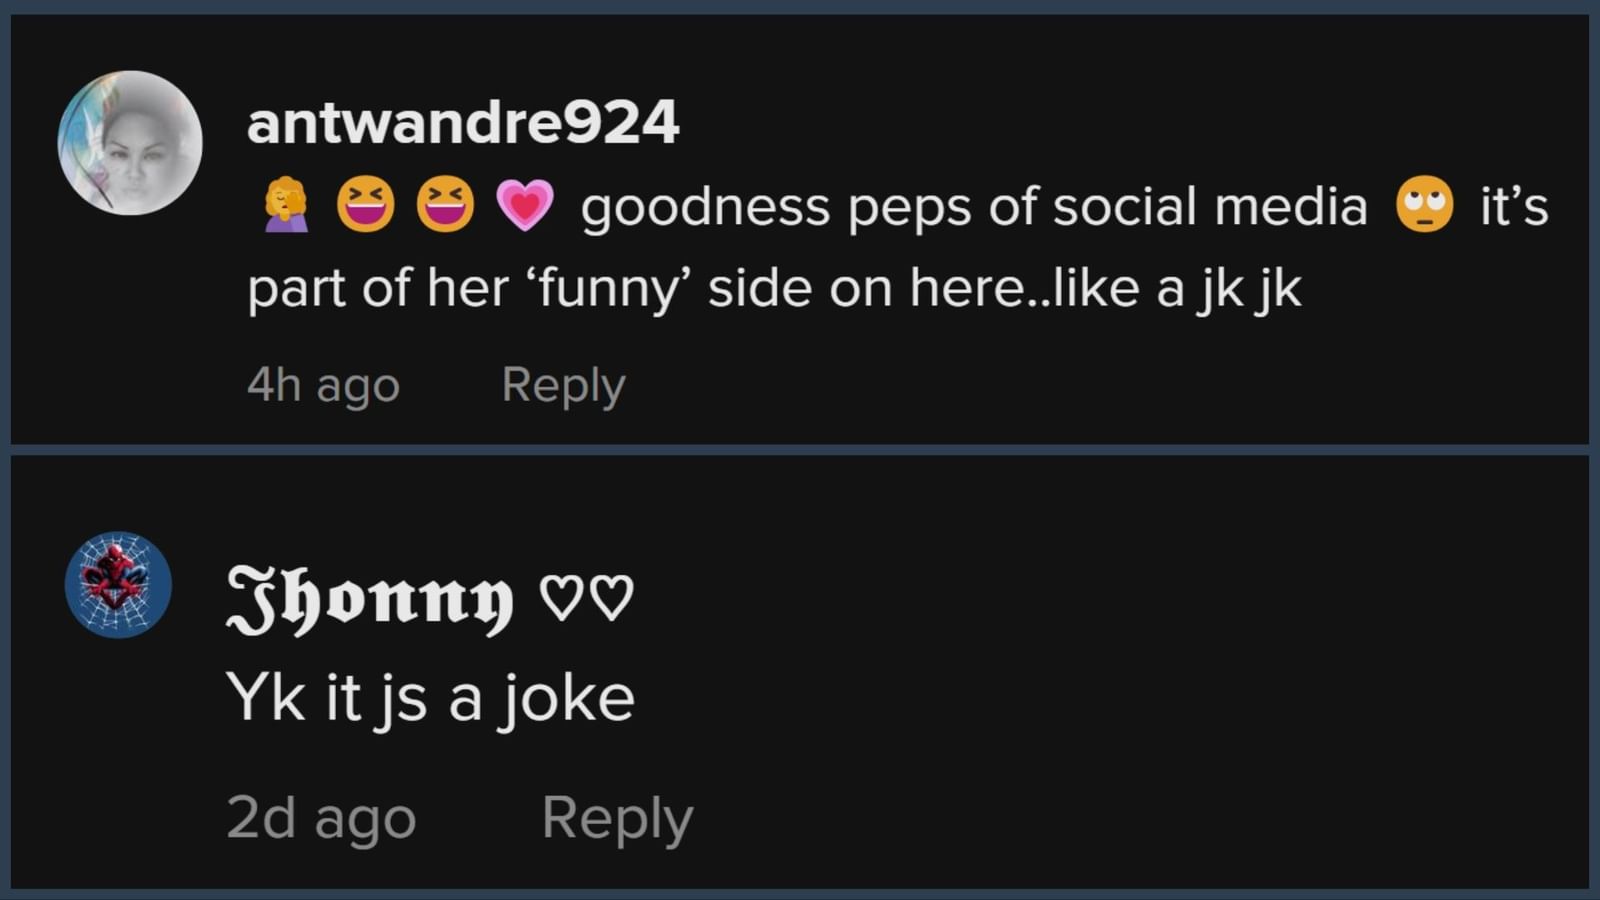Image resolution: width=1600 pixels, height=900 pixels.
Task: Click the second outlined heart after Jhonny
Action: 613,599
